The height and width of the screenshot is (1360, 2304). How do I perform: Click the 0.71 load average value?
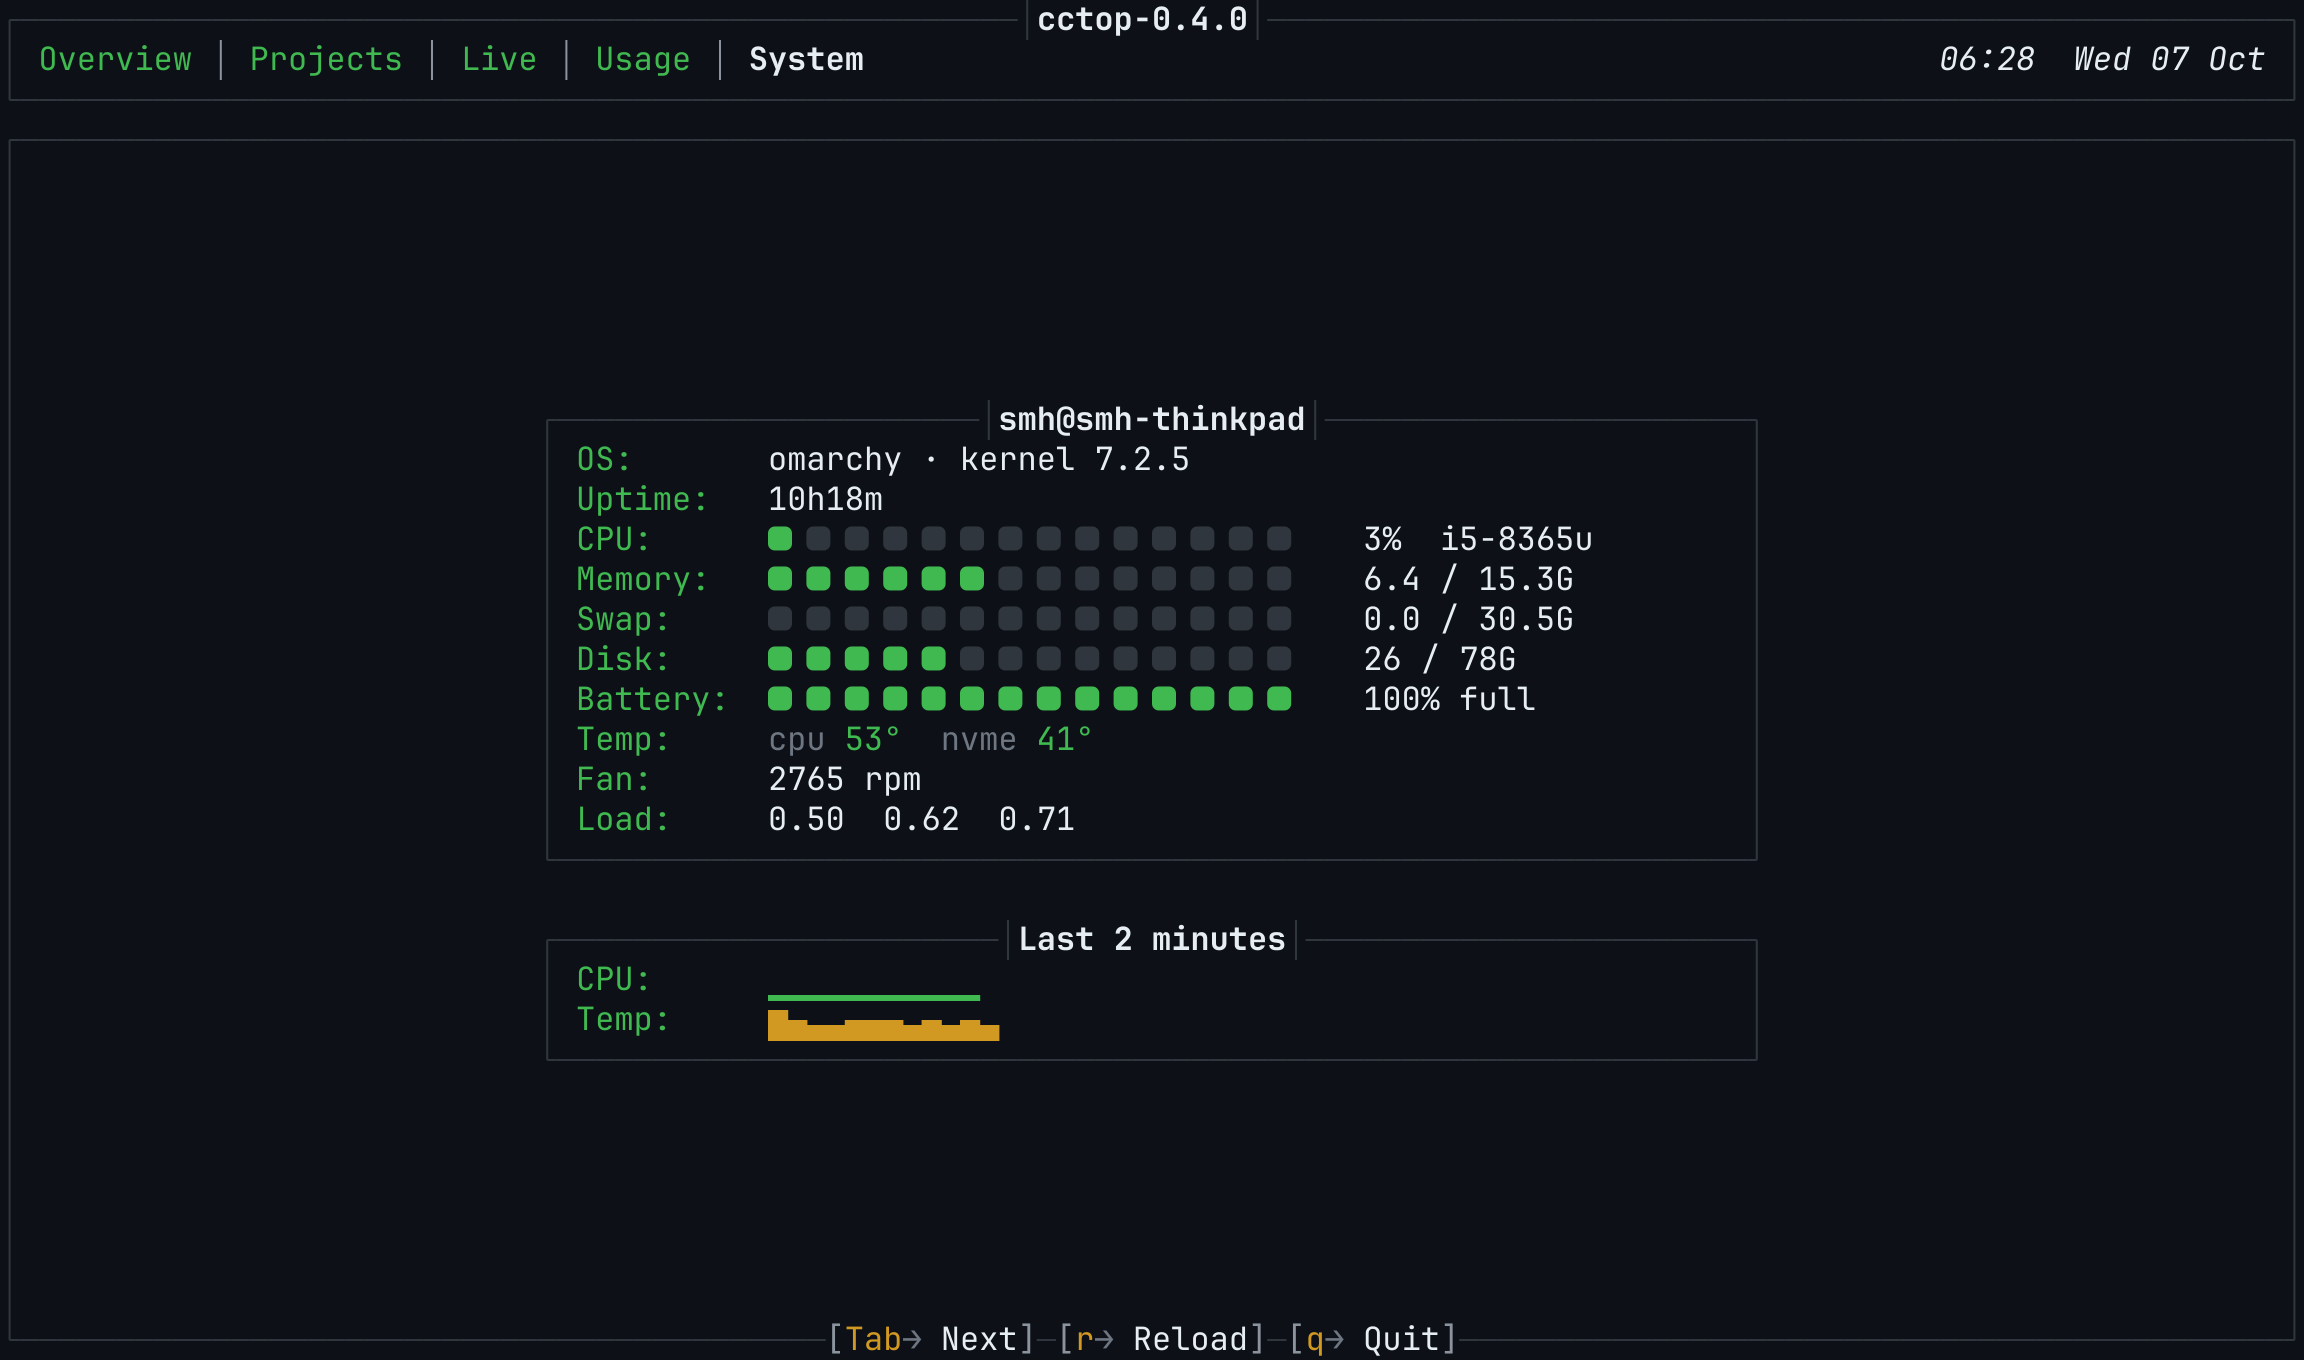(x=1036, y=819)
